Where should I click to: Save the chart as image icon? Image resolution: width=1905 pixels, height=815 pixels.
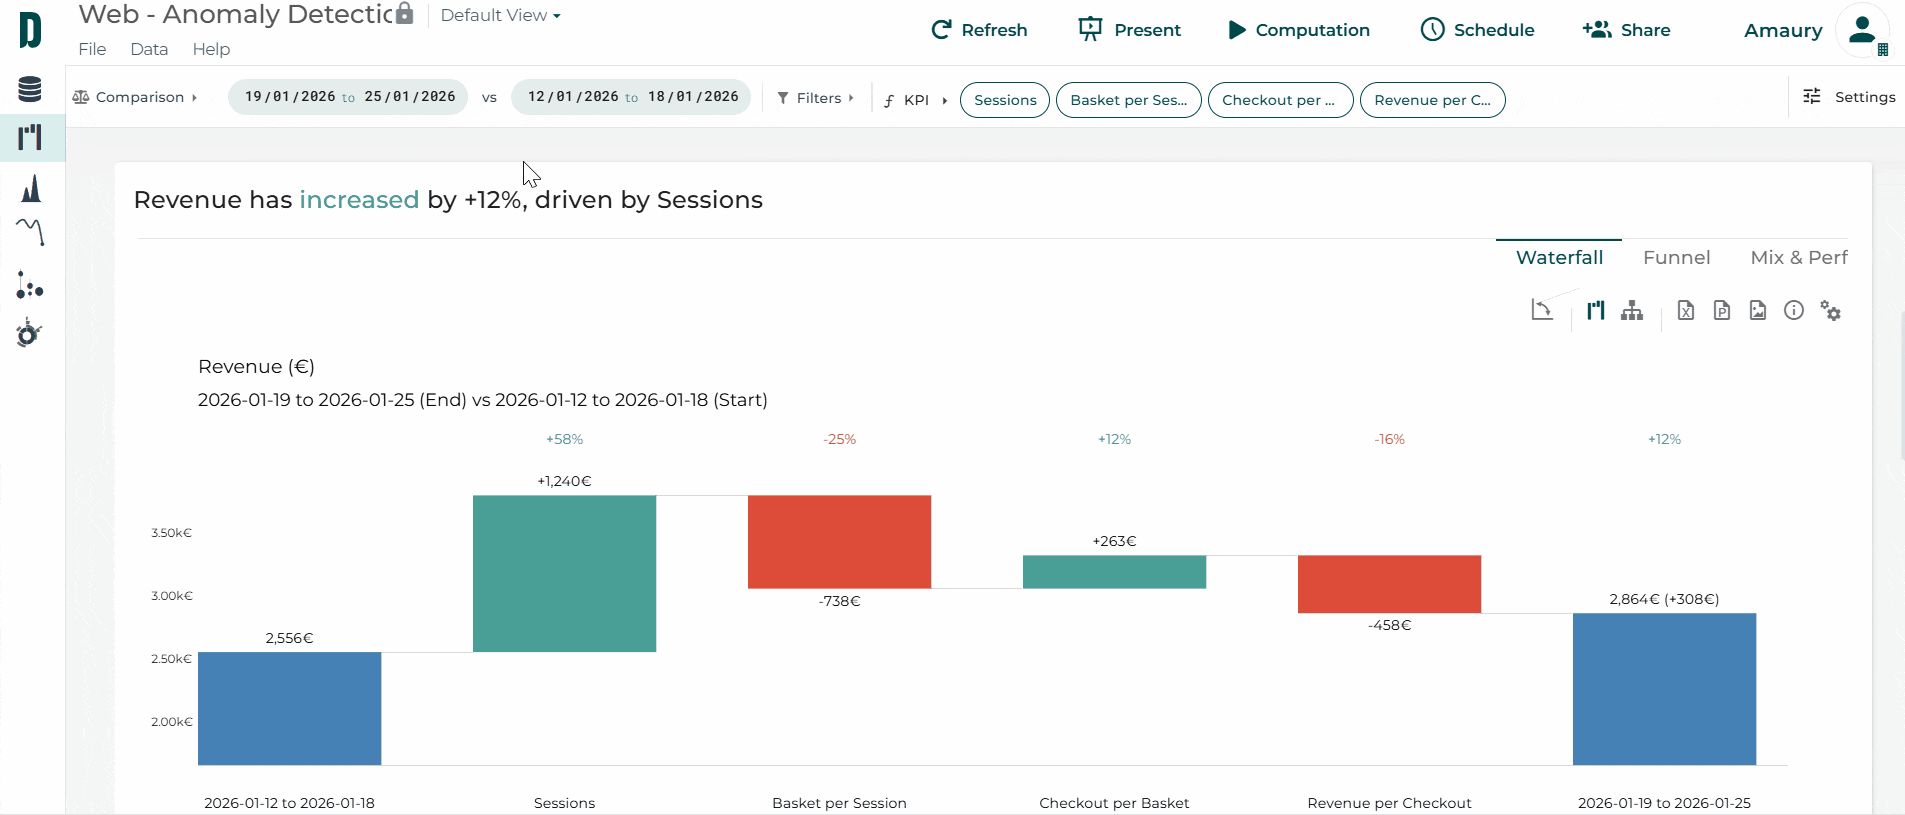pos(1758,311)
